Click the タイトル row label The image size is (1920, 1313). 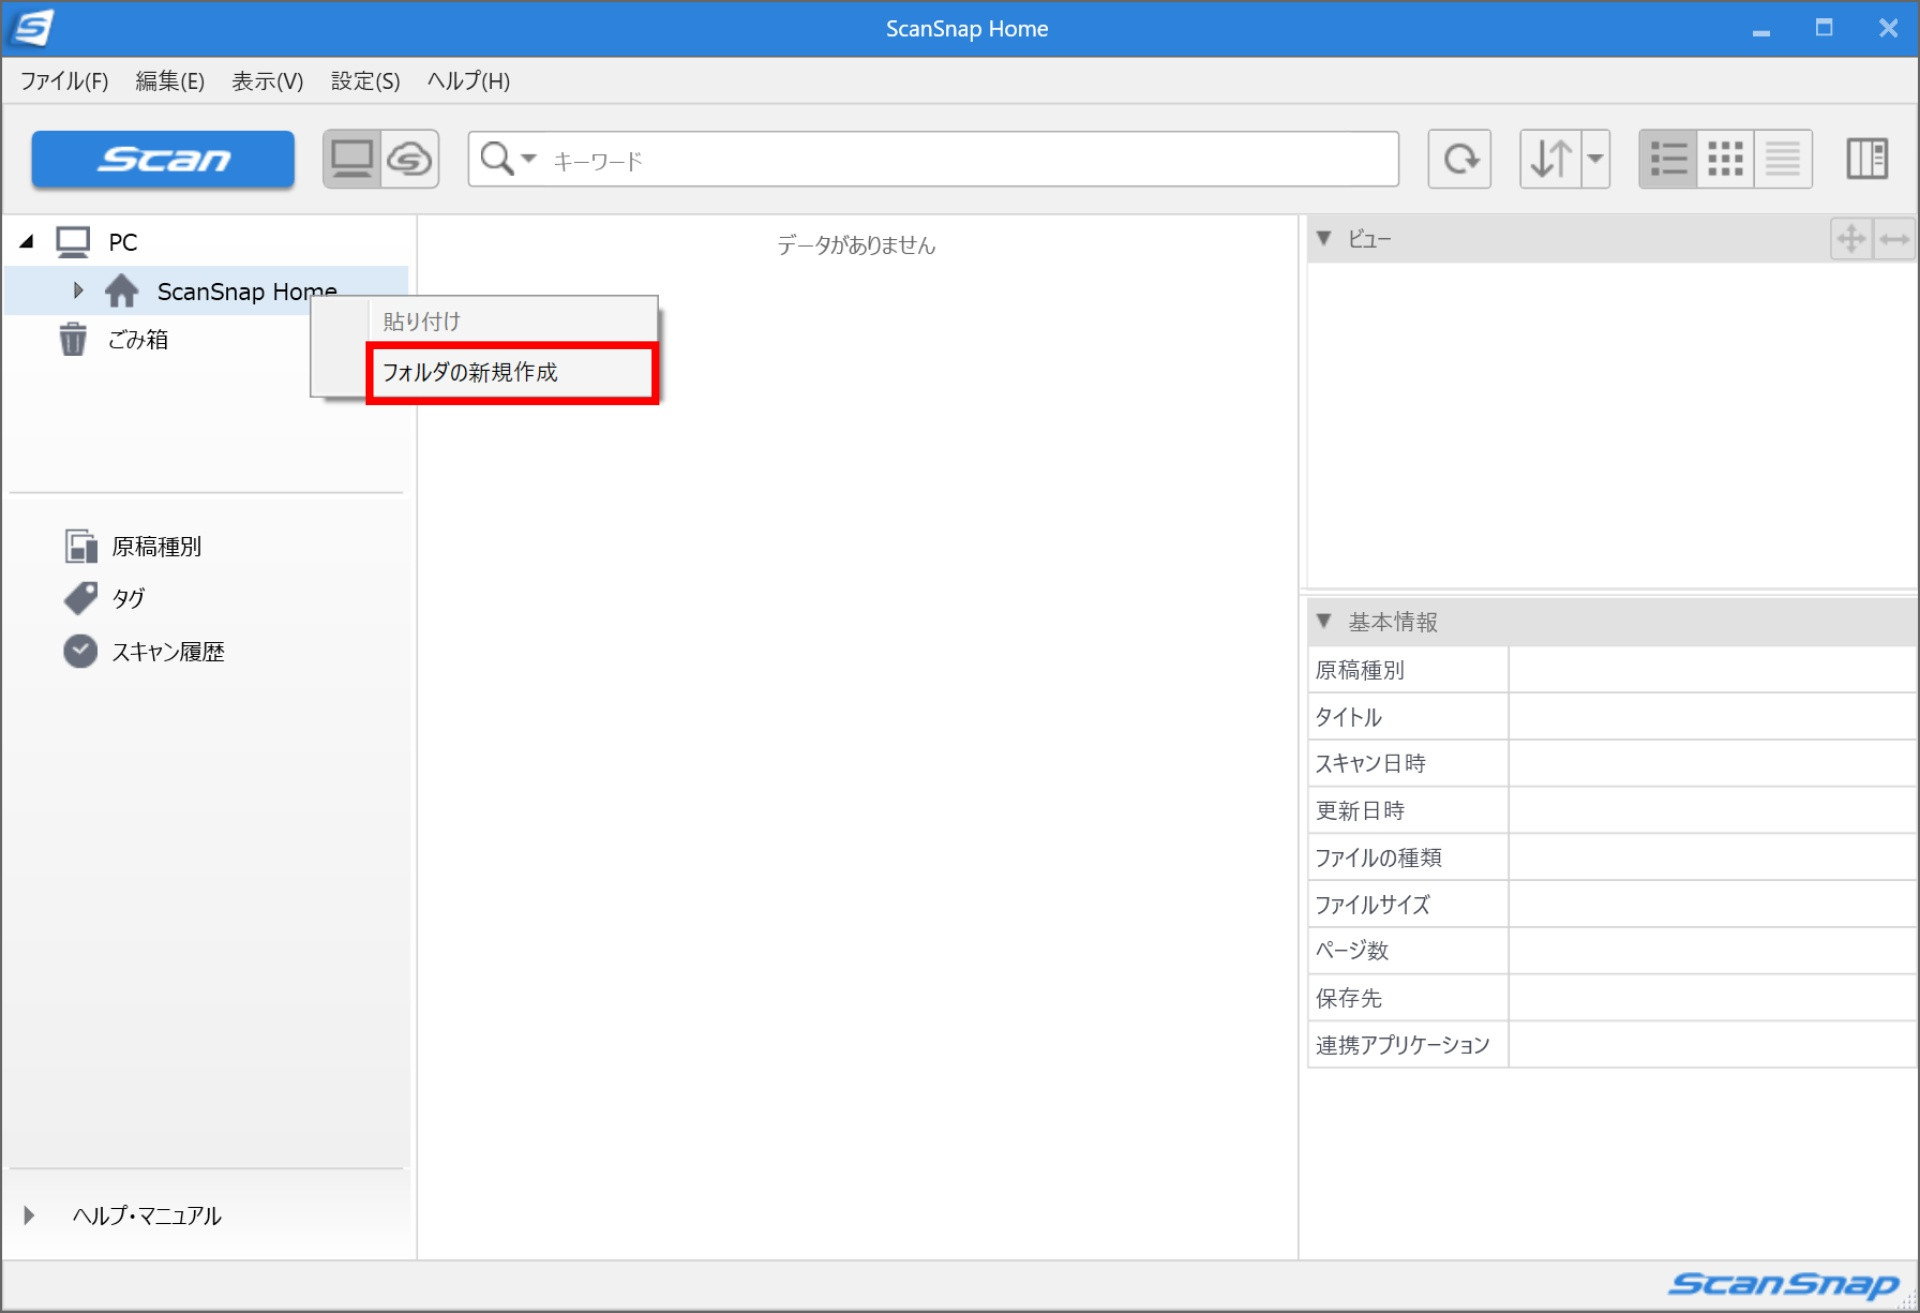tap(1348, 717)
